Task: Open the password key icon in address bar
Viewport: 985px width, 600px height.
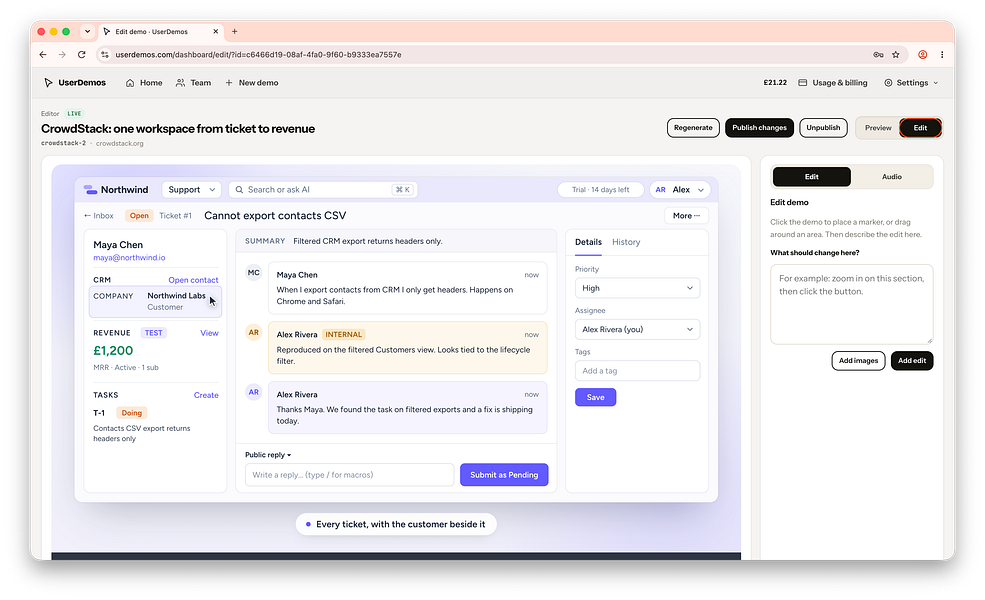Action: [x=878, y=55]
